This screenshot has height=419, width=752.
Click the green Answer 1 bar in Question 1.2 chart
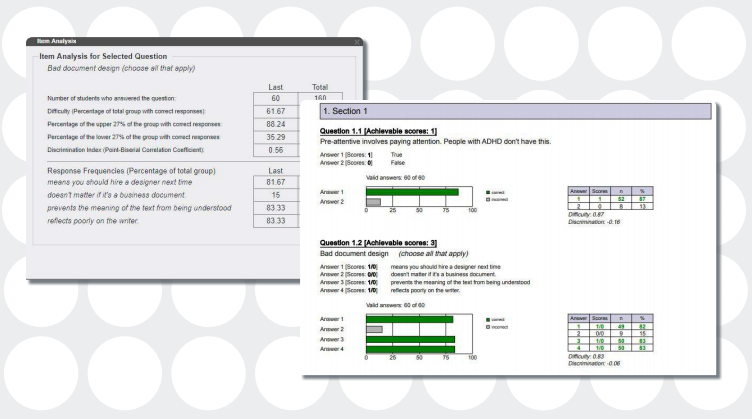pos(410,319)
